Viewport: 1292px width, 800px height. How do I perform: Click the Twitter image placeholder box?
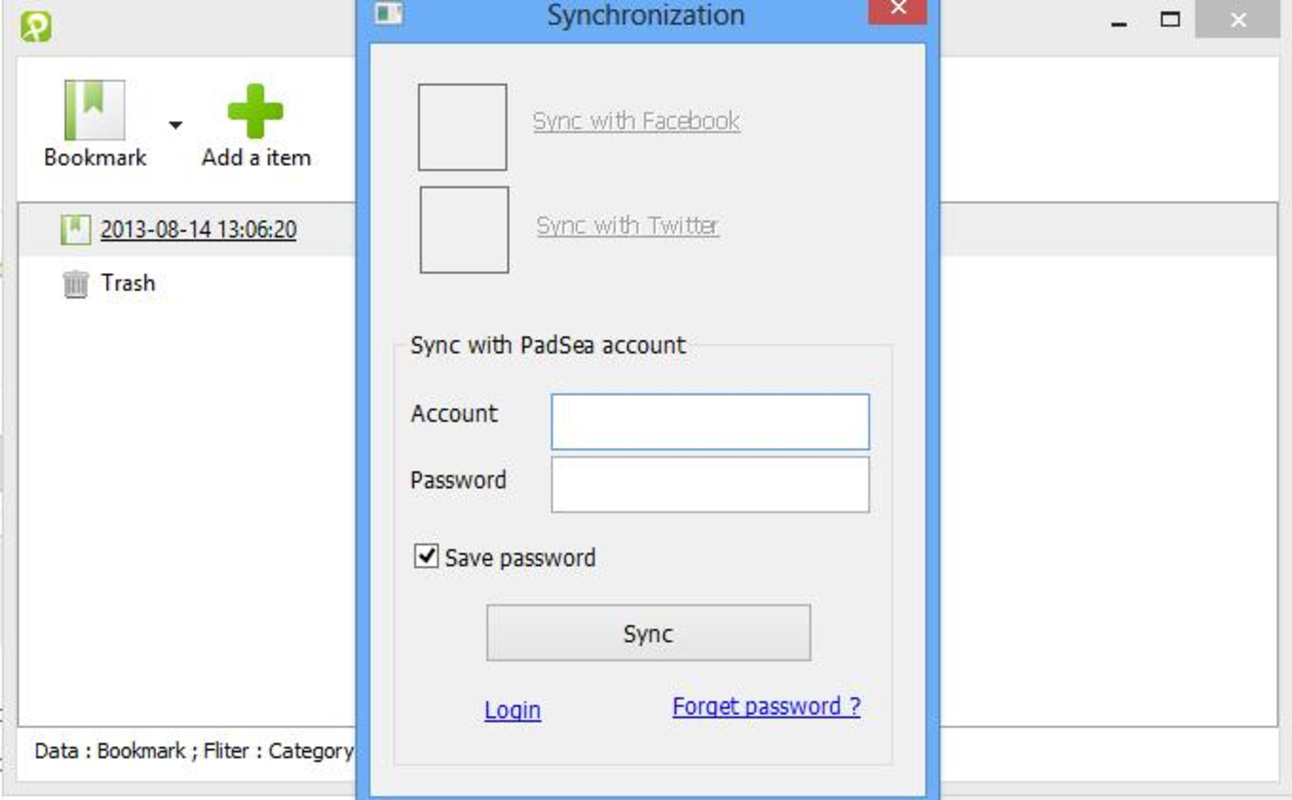coord(464,229)
